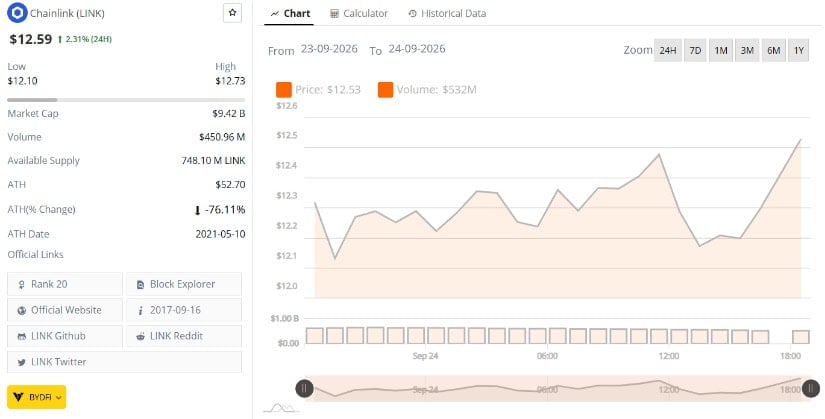Select 3M zoom range

coord(747,51)
